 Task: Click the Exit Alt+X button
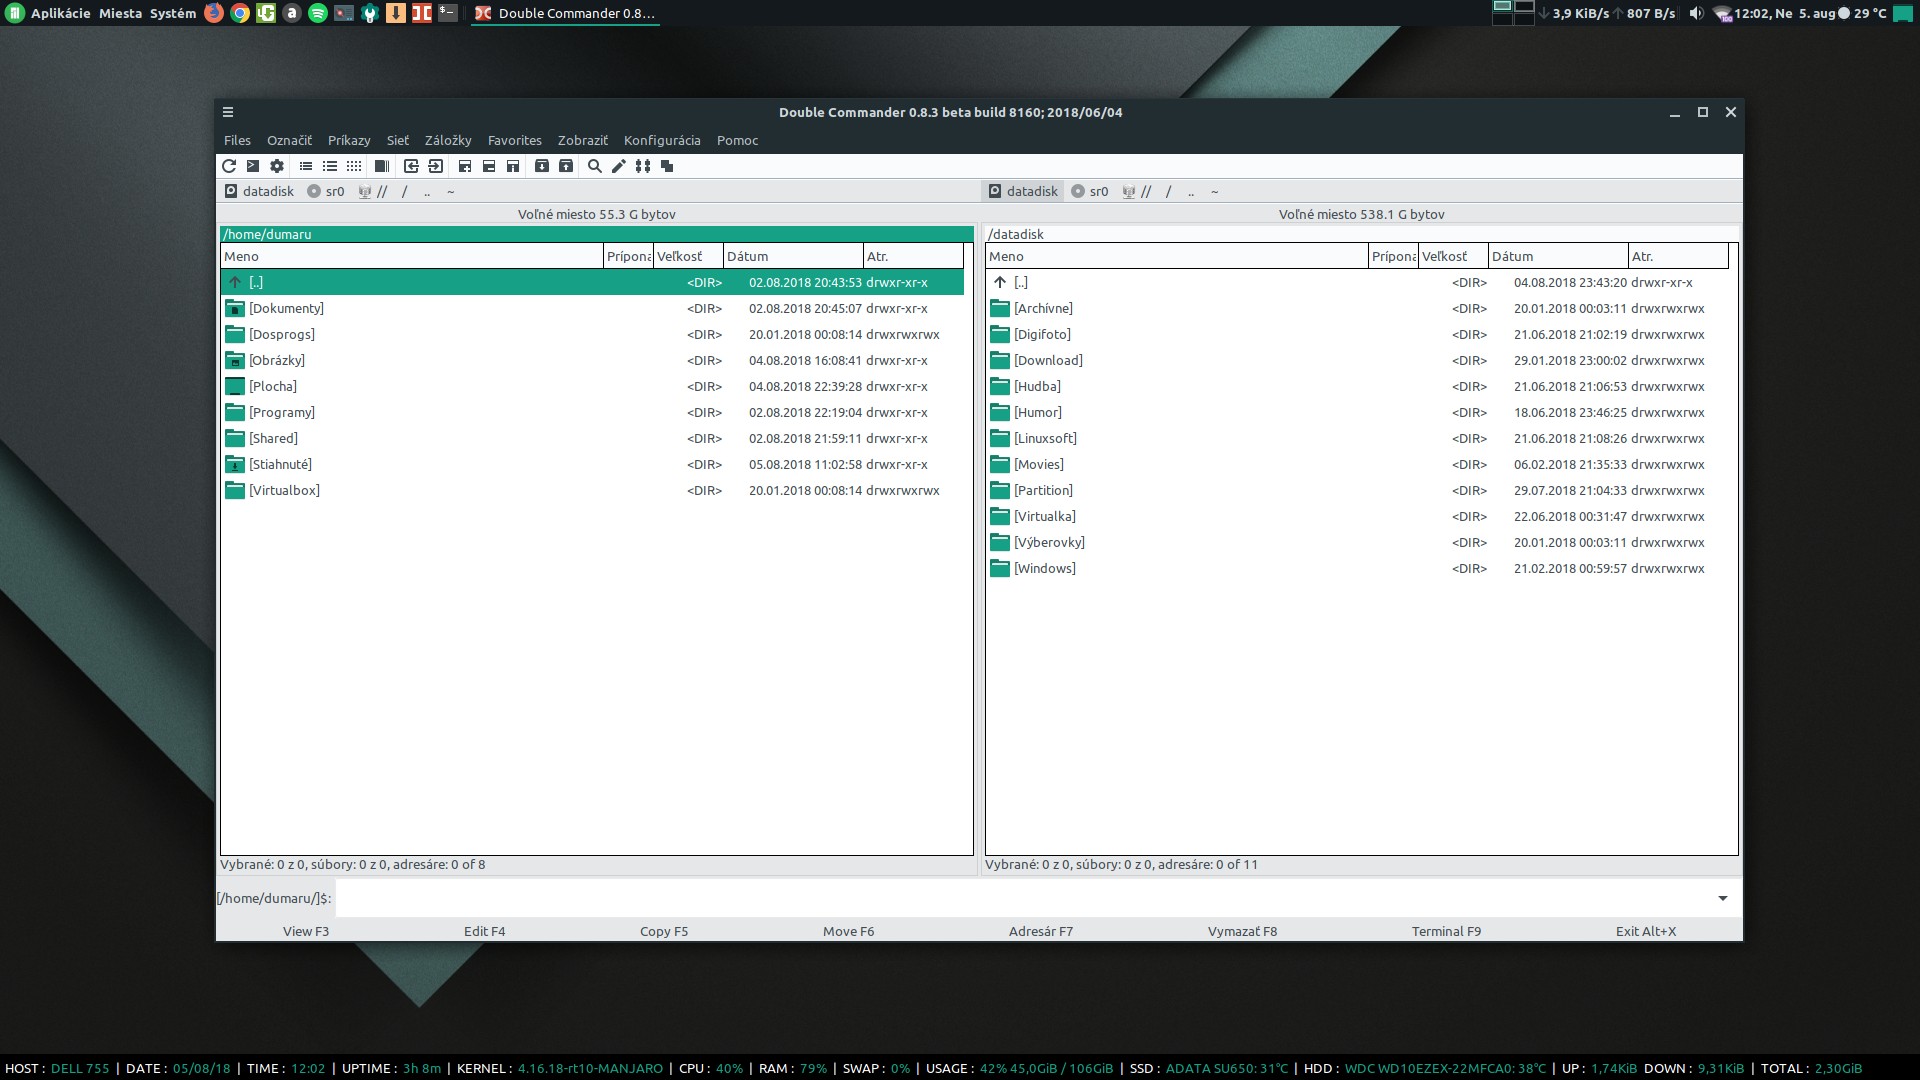coord(1646,931)
